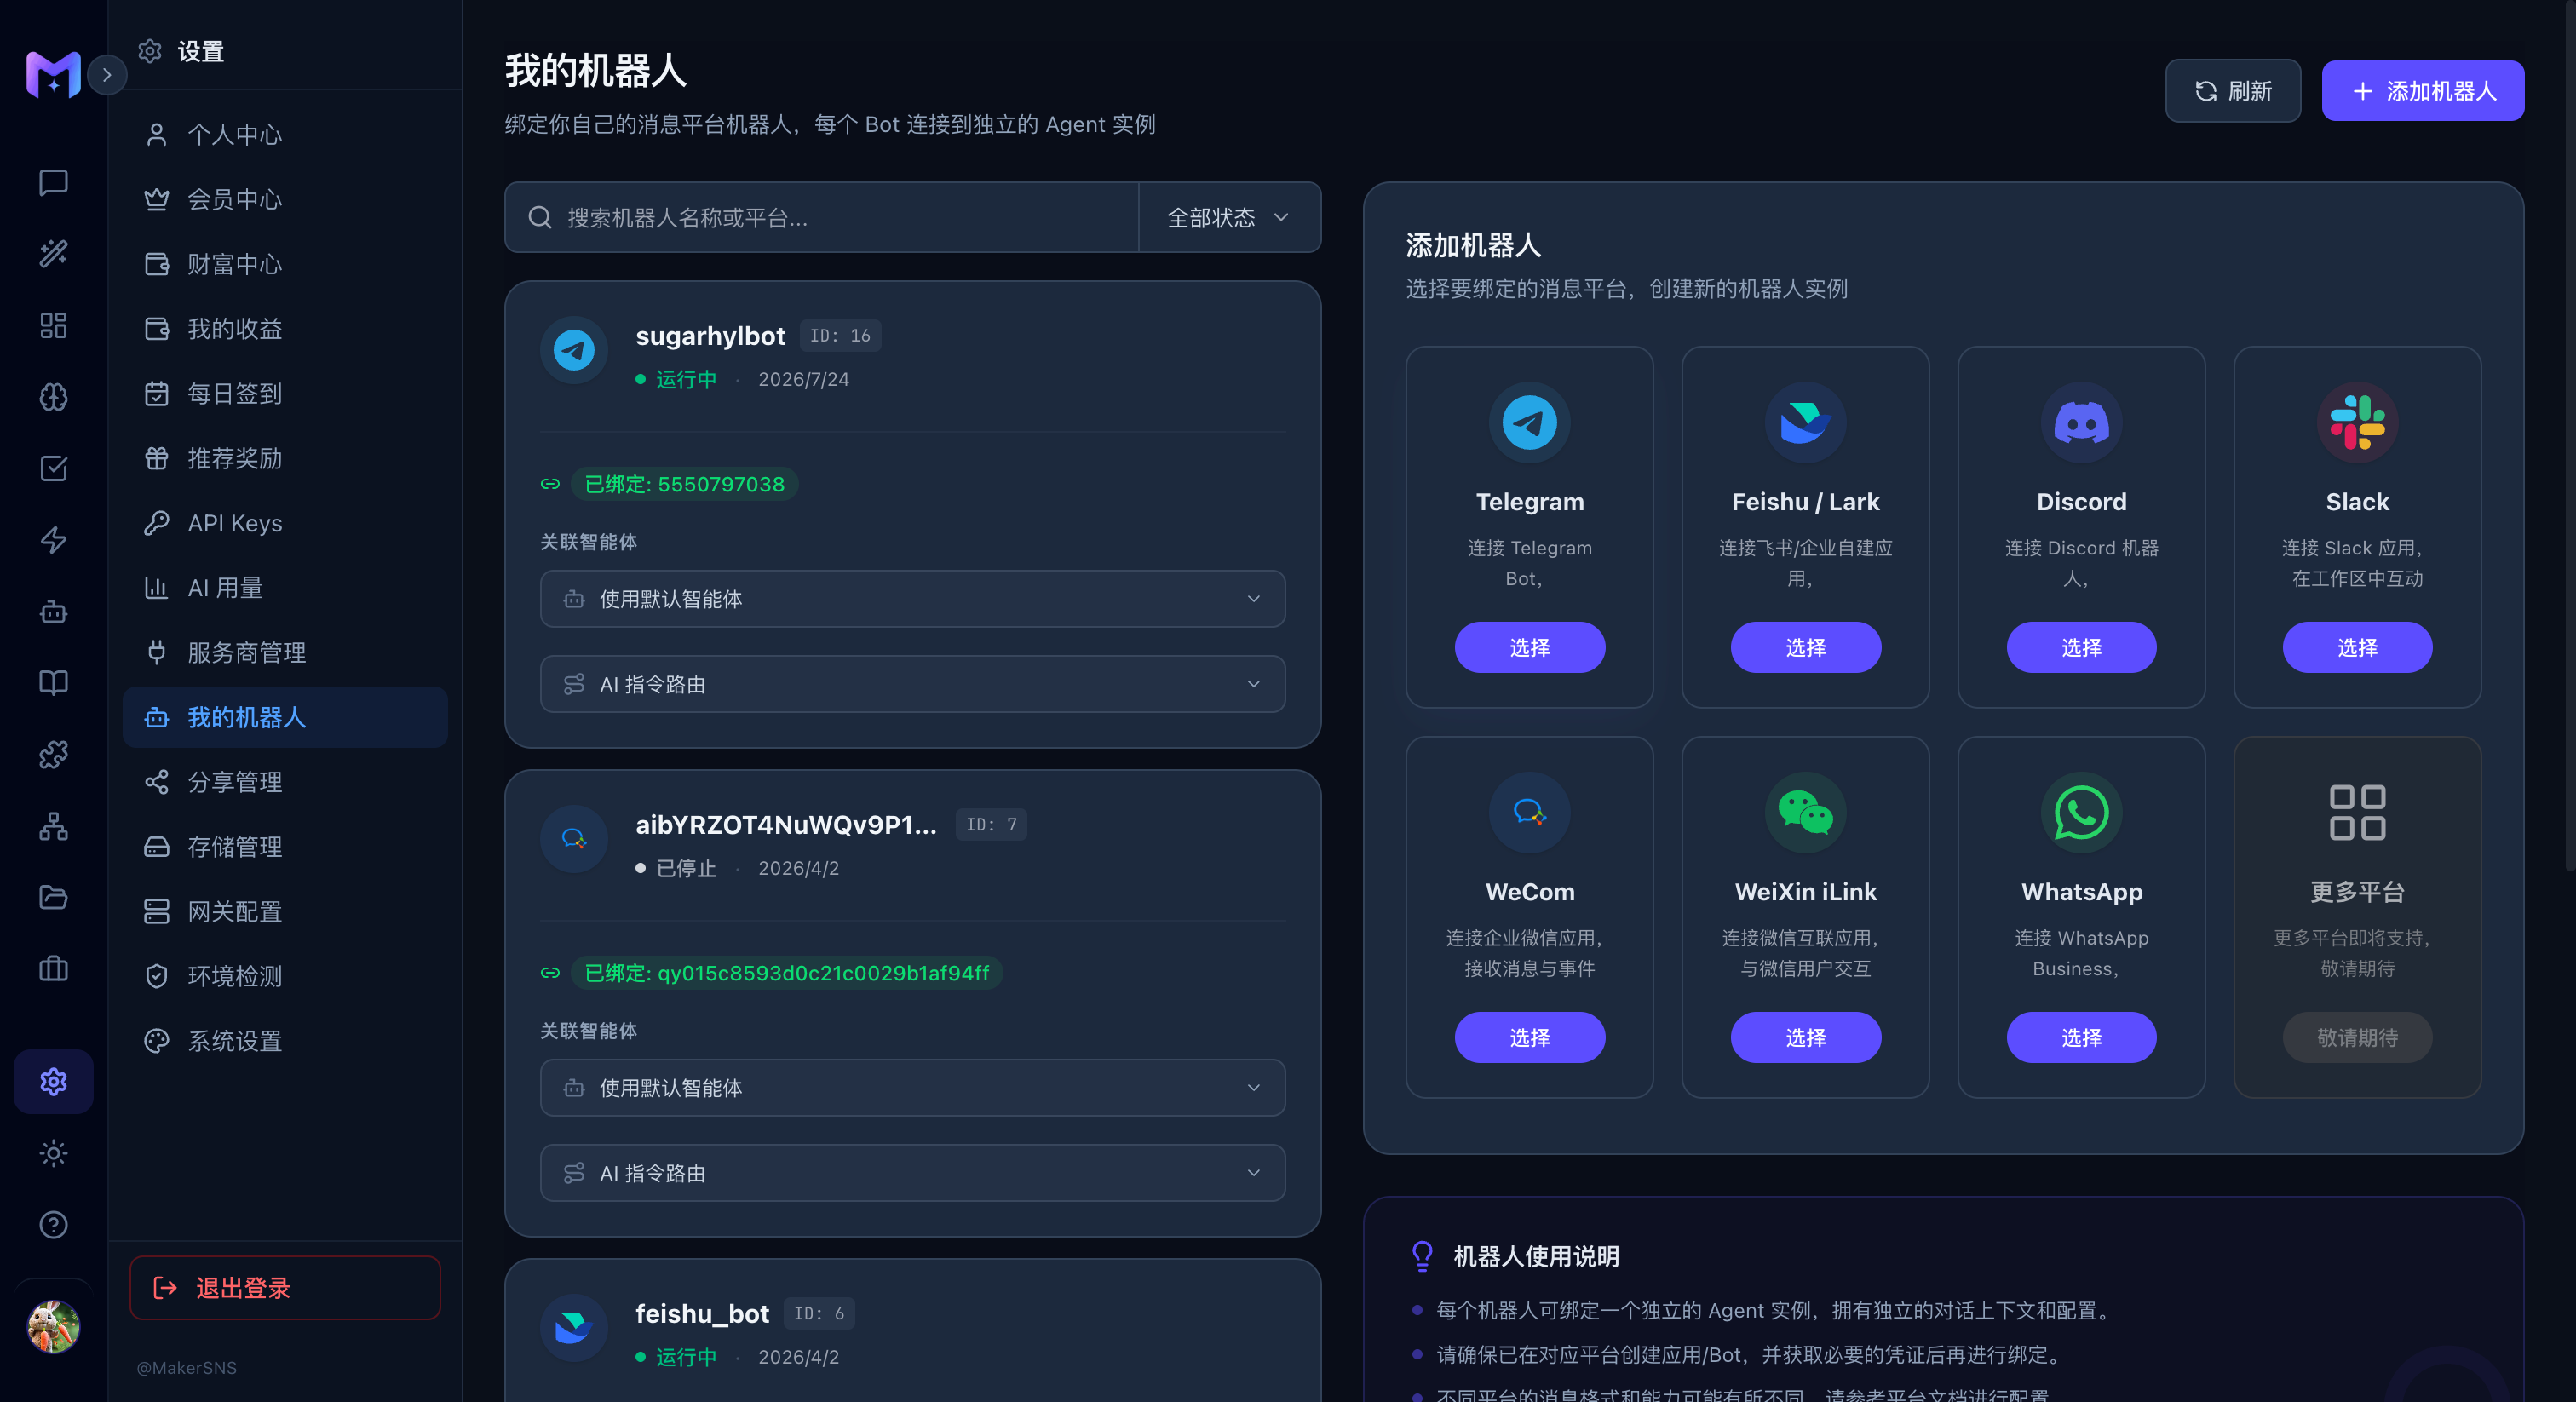Select 环境检测 in the settings menu

[285, 976]
